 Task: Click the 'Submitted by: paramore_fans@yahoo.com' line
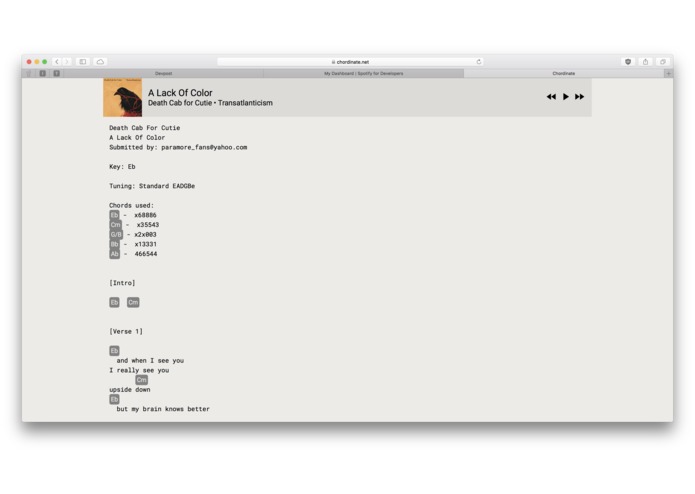coord(178,147)
